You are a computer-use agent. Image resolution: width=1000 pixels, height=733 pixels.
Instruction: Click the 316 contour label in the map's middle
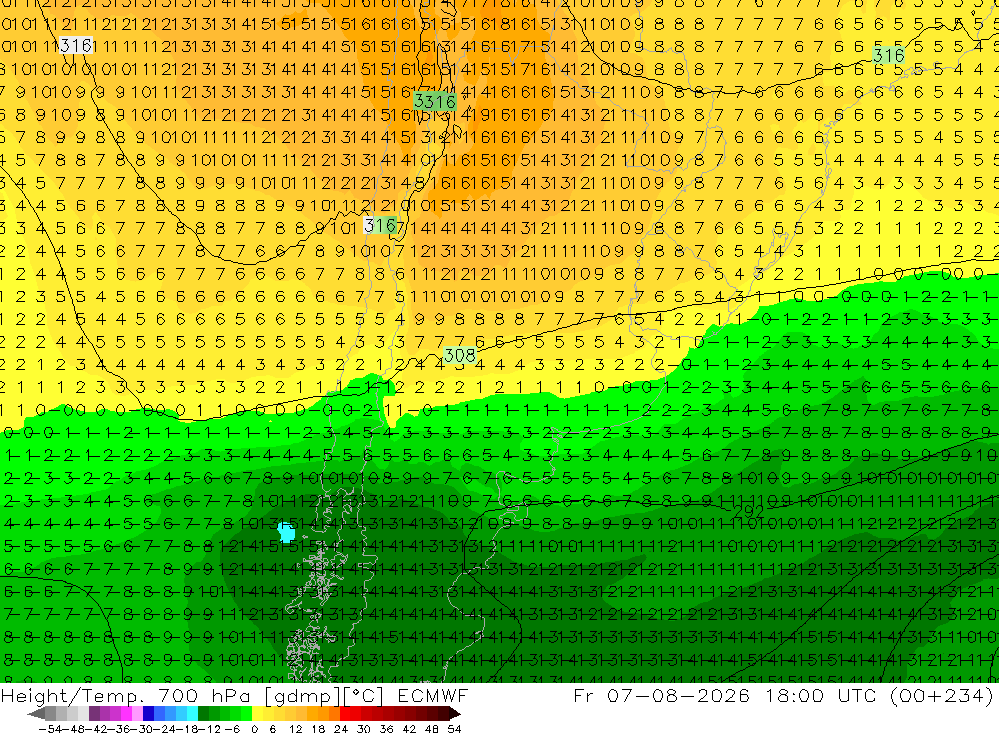[x=381, y=225]
